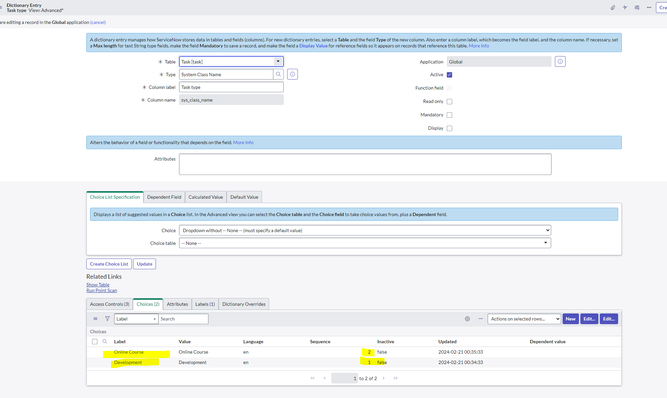Viewport: 667px width, 398px height.
Task: Click the info icon beside Application field
Action: coord(560,62)
